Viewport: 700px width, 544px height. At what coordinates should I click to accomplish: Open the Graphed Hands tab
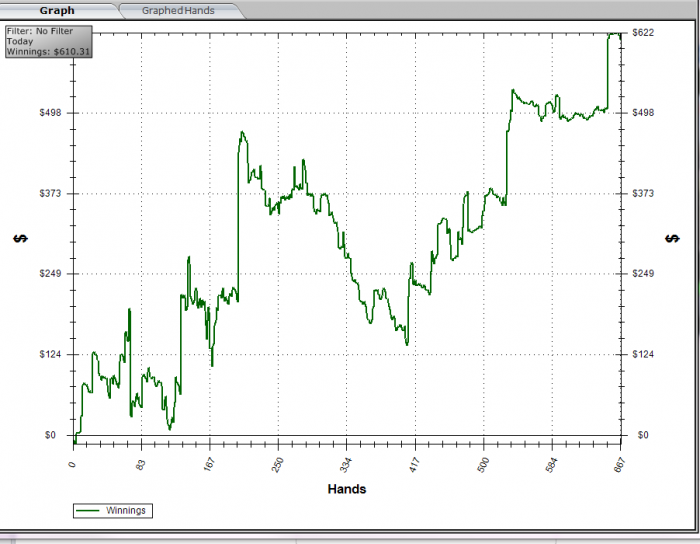point(178,11)
